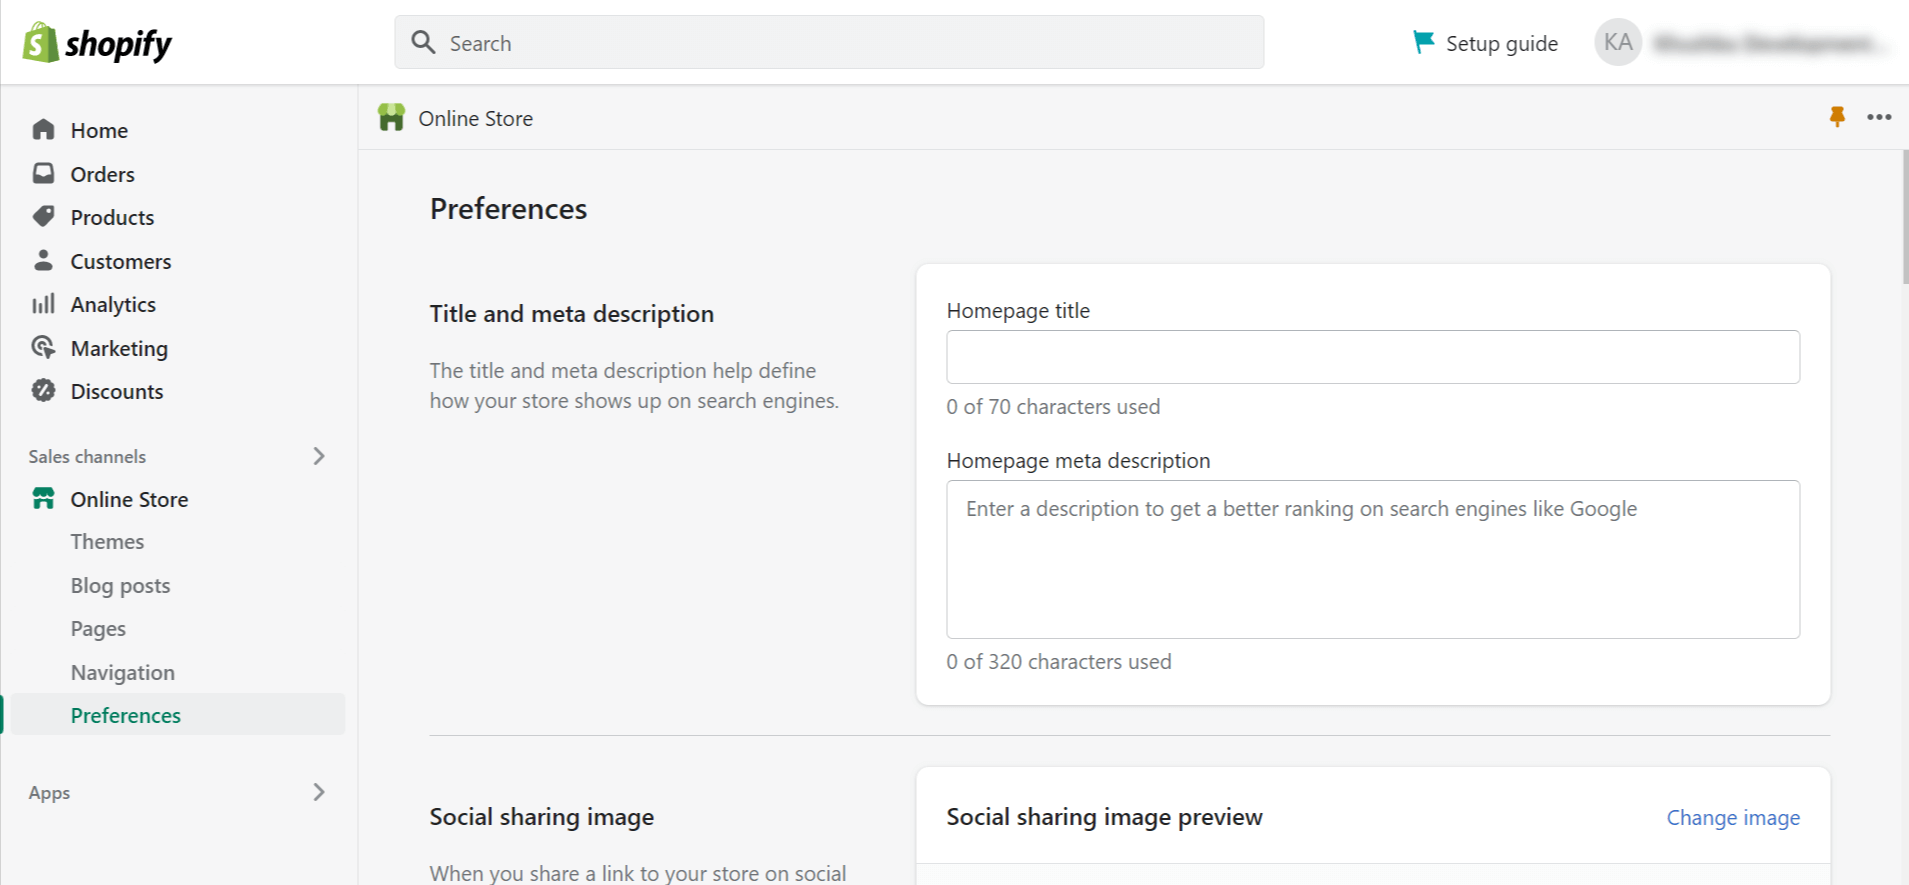
Task: Click the Preferences page heading
Action: click(x=508, y=208)
